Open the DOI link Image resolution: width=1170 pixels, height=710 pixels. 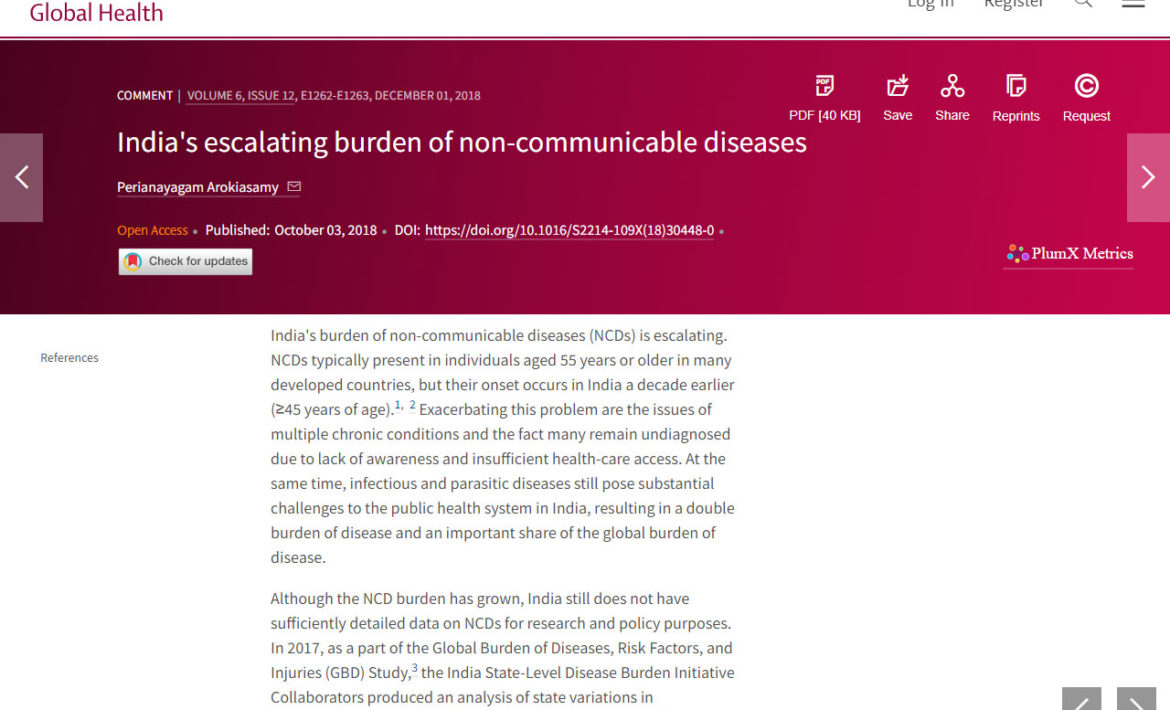point(569,230)
